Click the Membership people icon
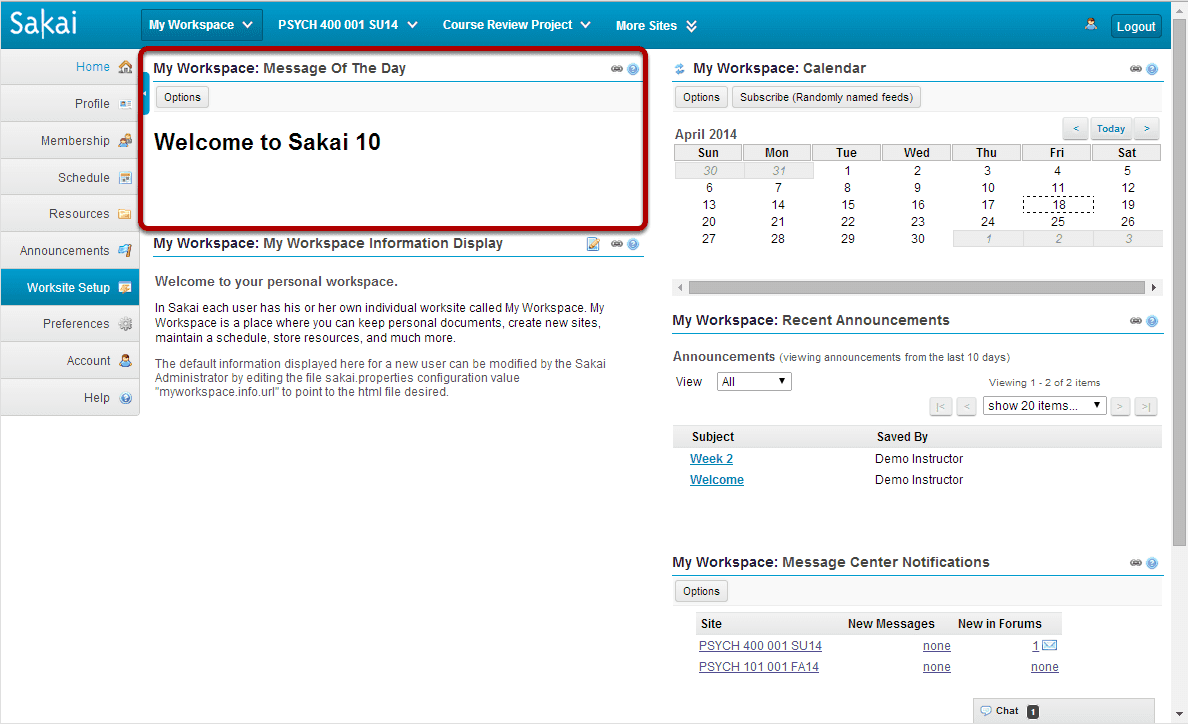1188x724 pixels. click(126, 140)
